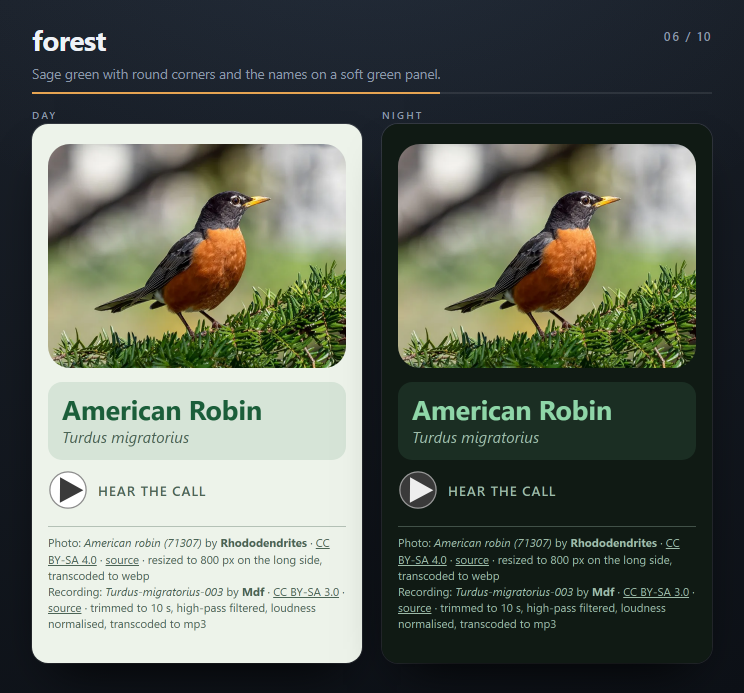The height and width of the screenshot is (693, 744).
Task: Click the Mdf author name in Day card
Action: tap(253, 592)
